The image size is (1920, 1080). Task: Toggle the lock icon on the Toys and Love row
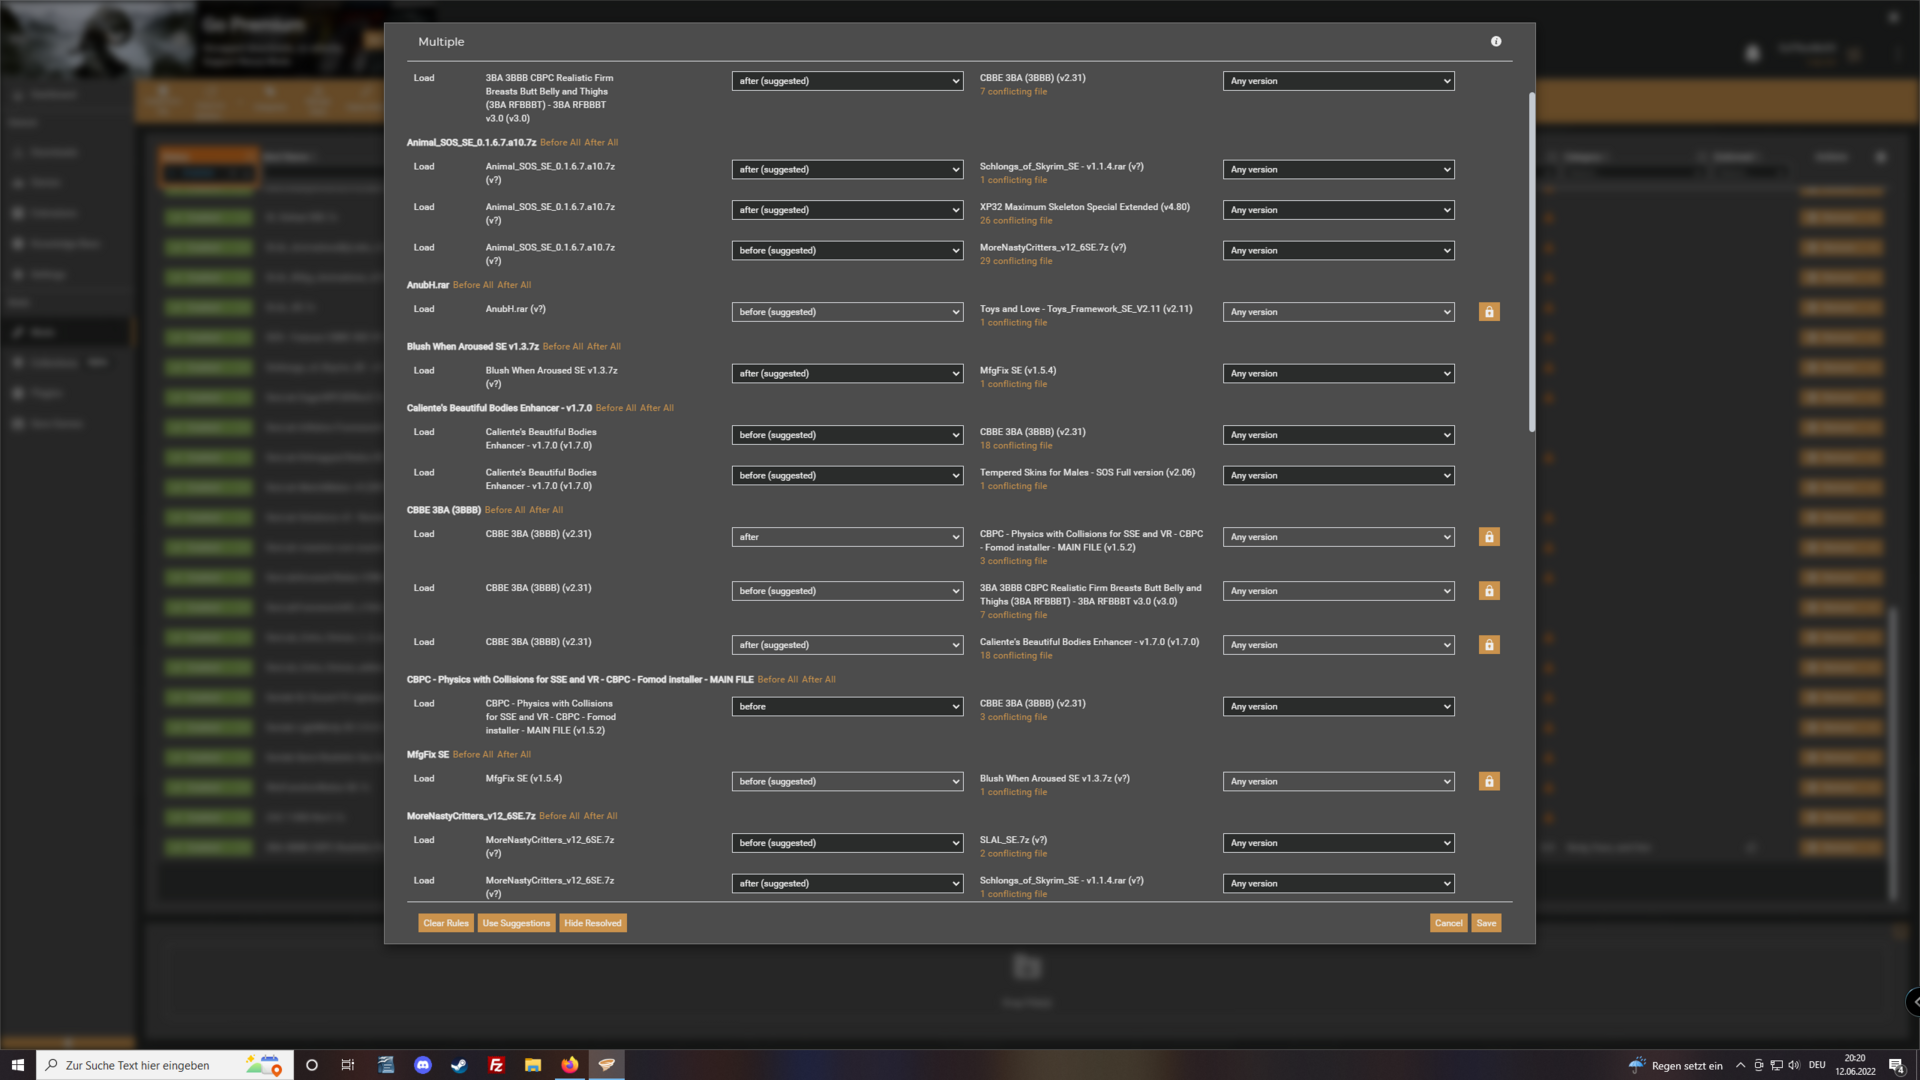(x=1489, y=312)
